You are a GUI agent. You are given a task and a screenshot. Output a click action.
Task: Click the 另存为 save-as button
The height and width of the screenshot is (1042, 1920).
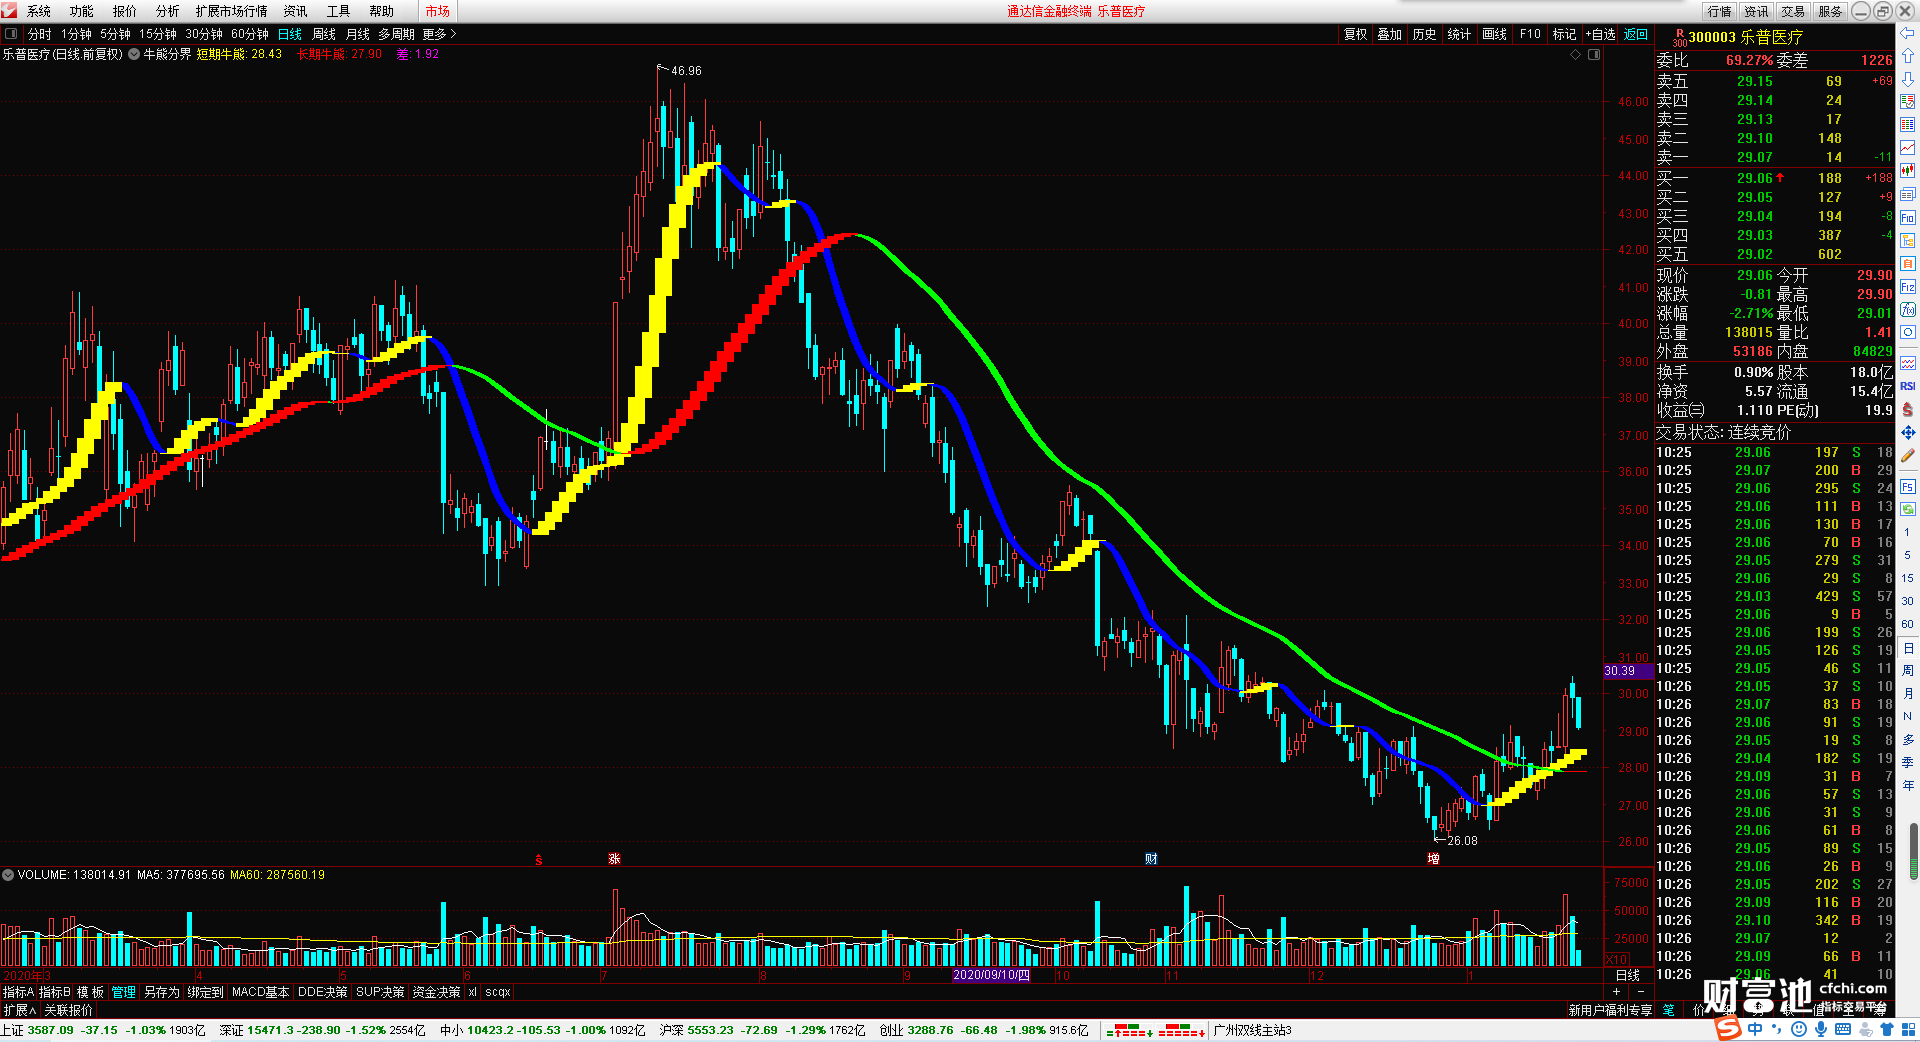[x=161, y=992]
